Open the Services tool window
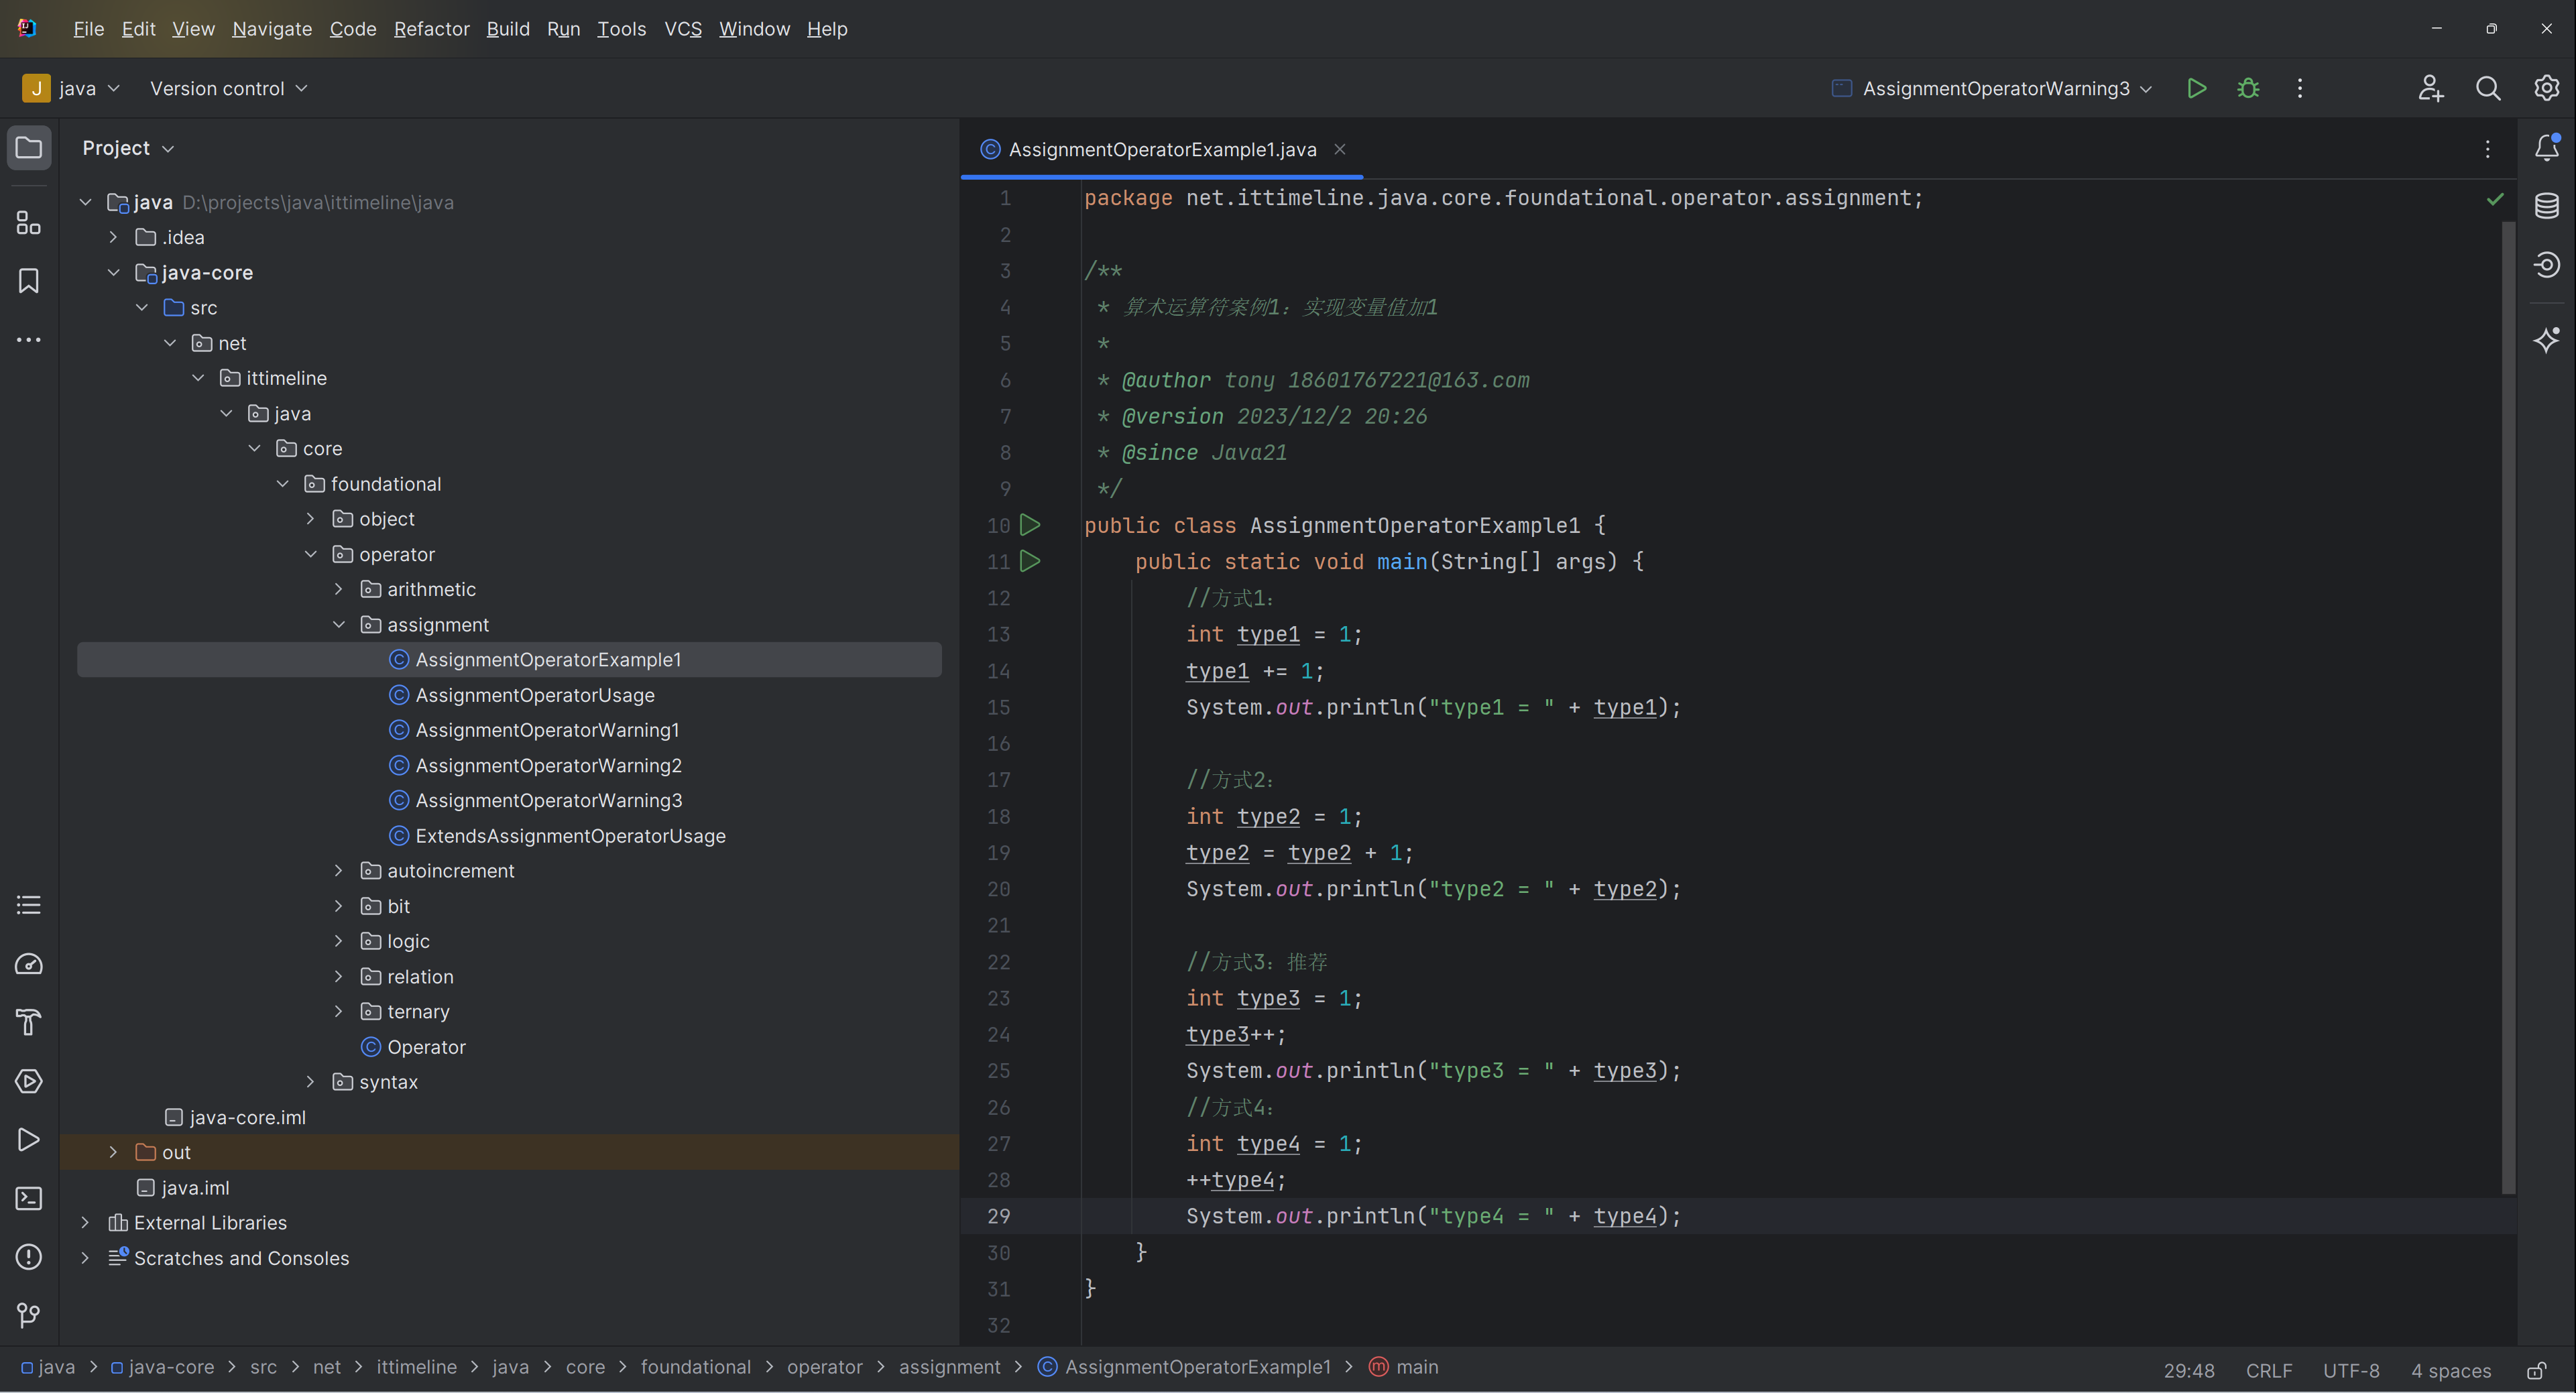The width and height of the screenshot is (2576, 1393). pos(29,1081)
